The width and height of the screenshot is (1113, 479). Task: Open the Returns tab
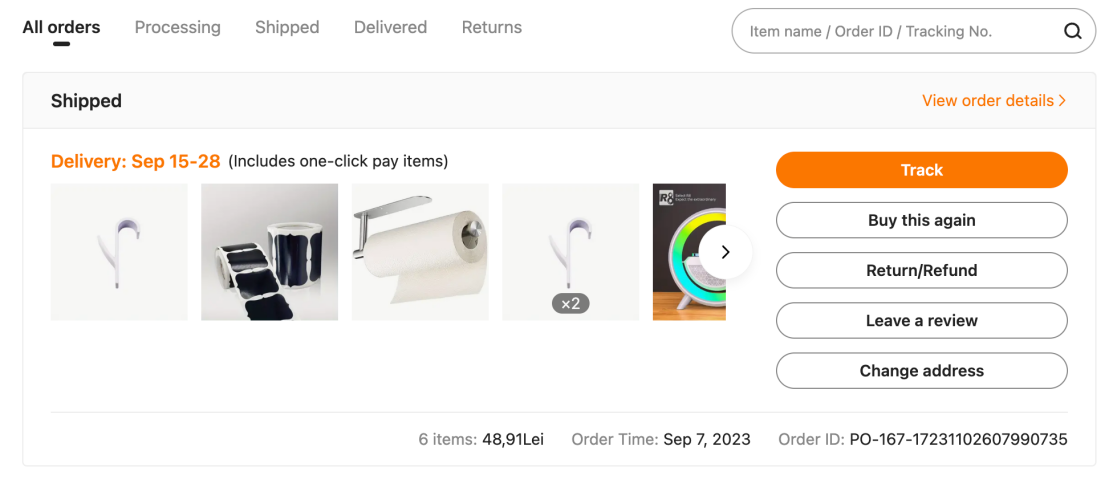pos(491,28)
